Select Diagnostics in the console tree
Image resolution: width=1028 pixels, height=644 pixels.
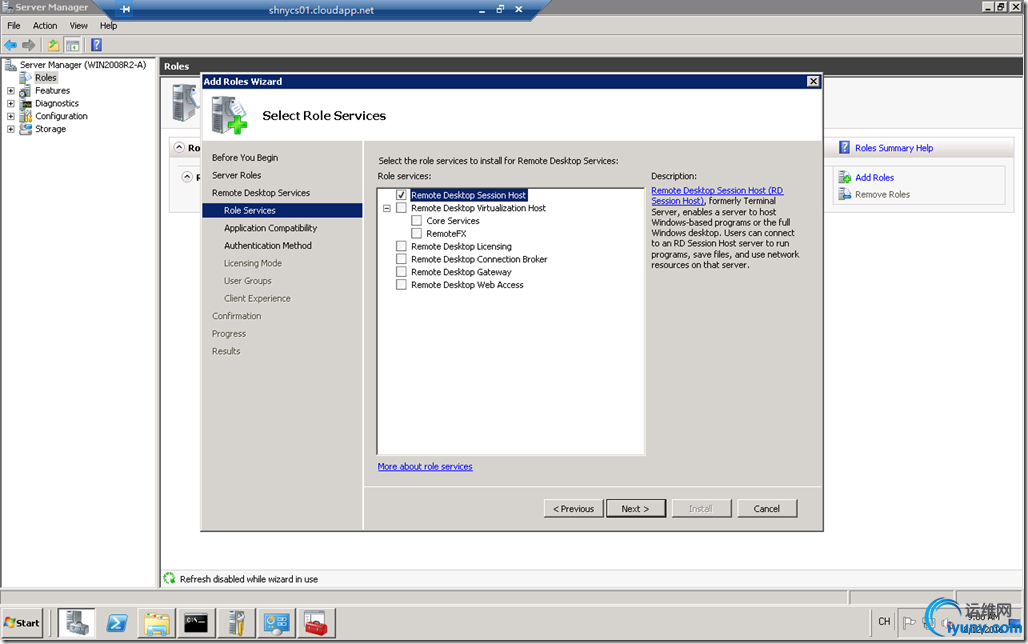(x=56, y=103)
